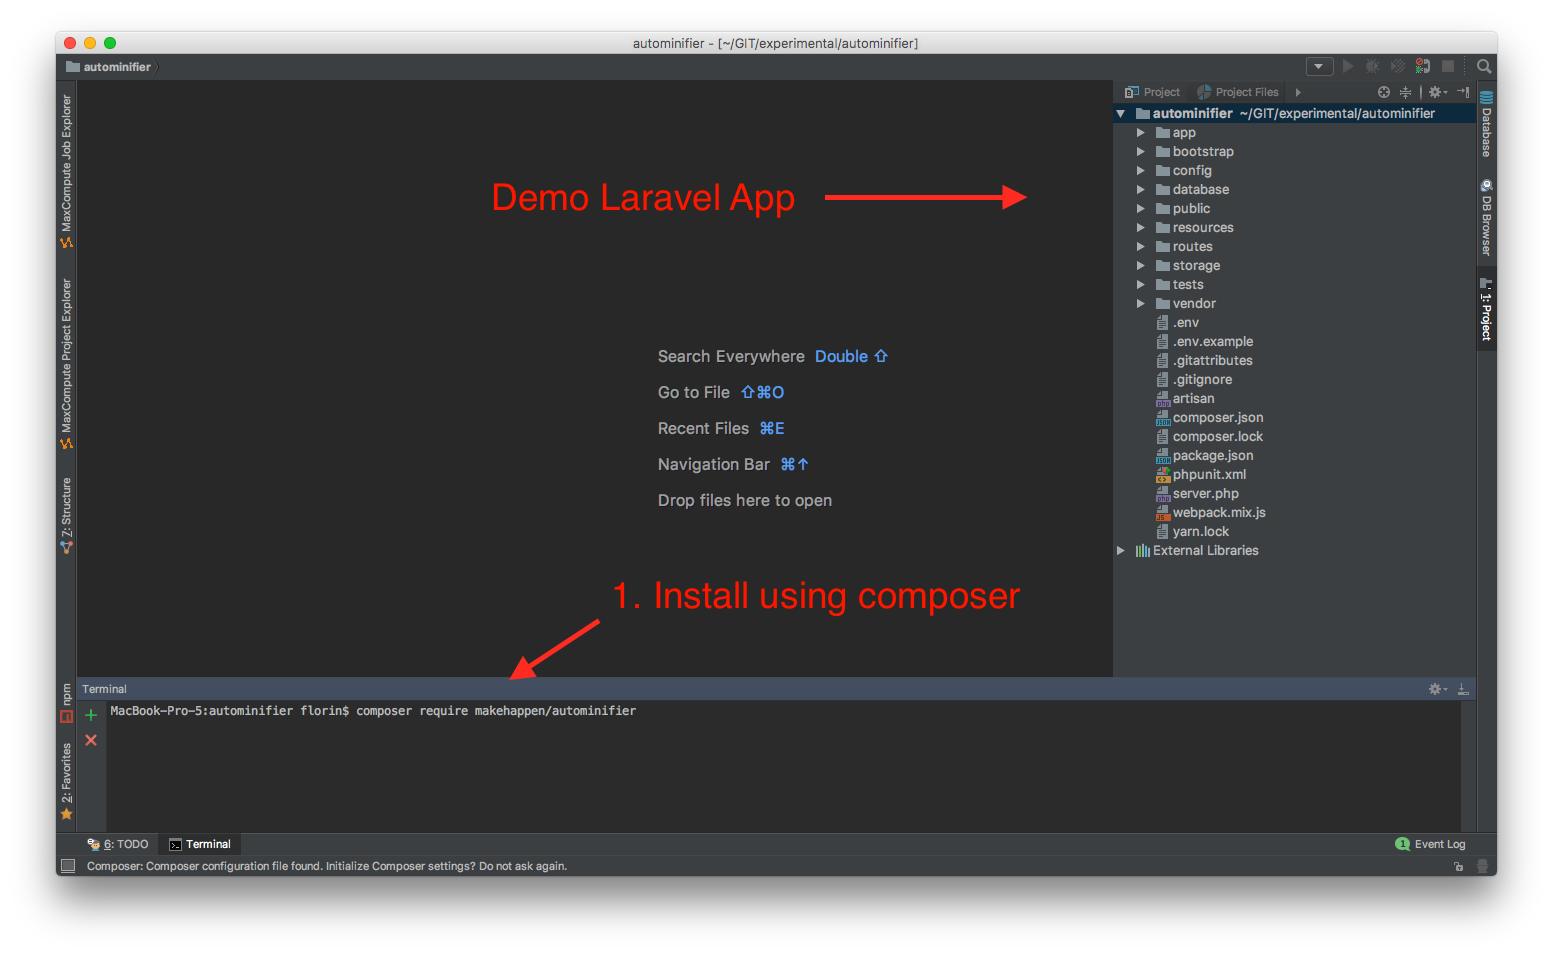Click the Debug bug icon
This screenshot has height=956, width=1553.
point(1372,66)
